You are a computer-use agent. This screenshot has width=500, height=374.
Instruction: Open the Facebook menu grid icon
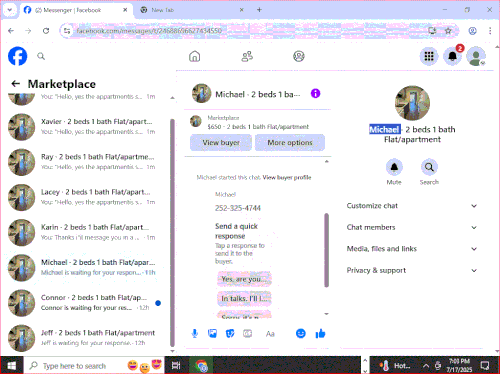(429, 56)
